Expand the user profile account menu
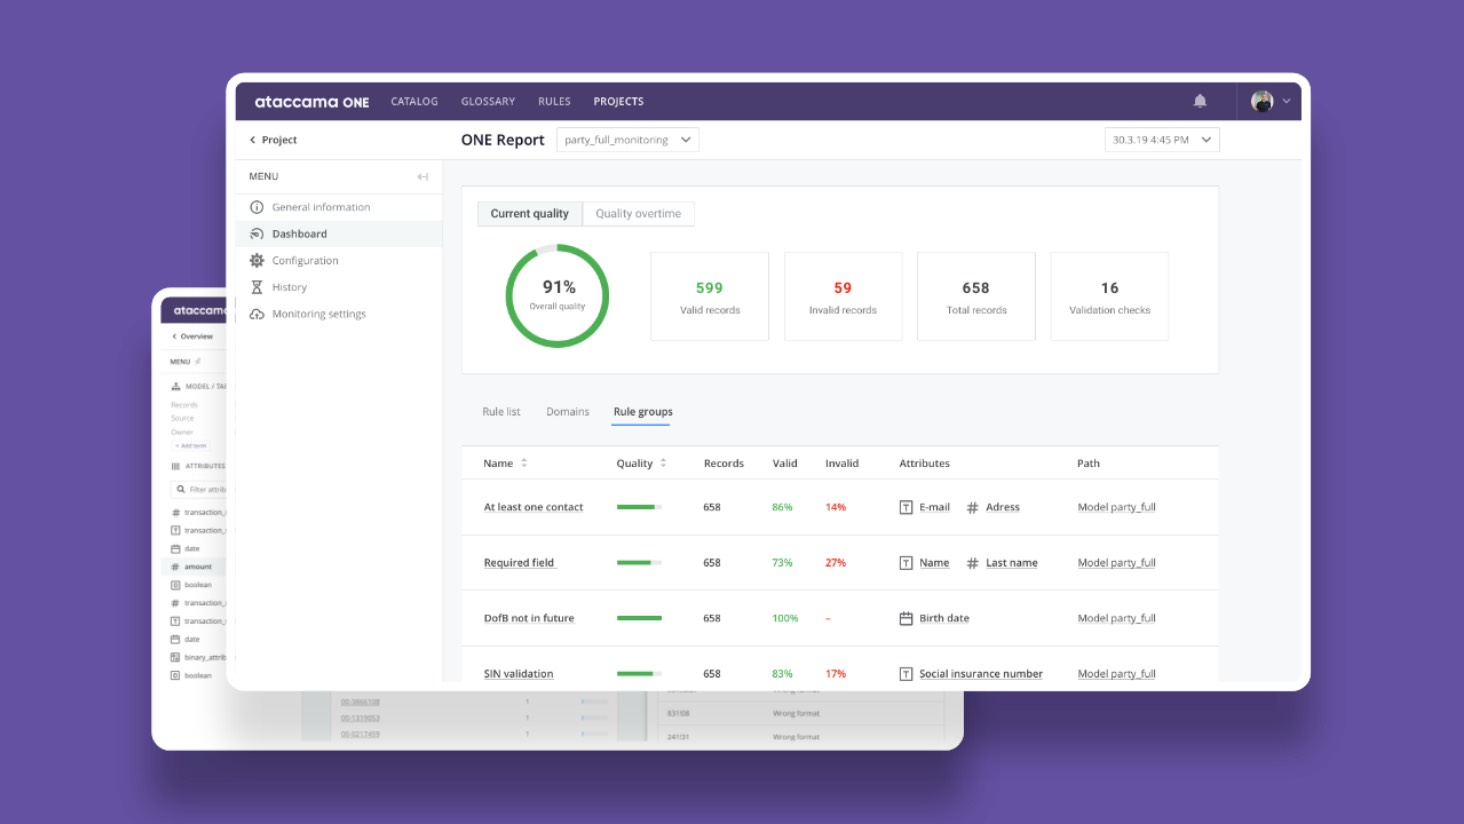 (1269, 101)
